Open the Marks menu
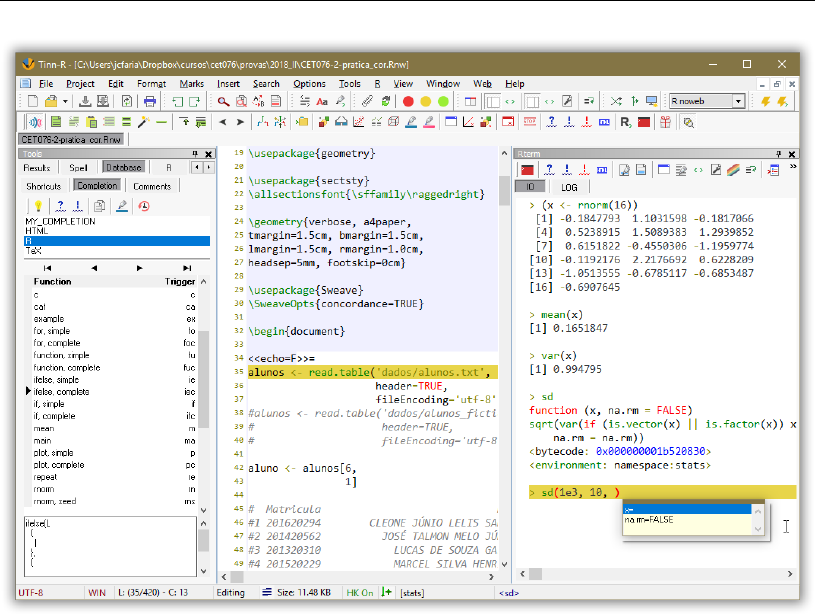This screenshot has height=615, width=815. 191,84
